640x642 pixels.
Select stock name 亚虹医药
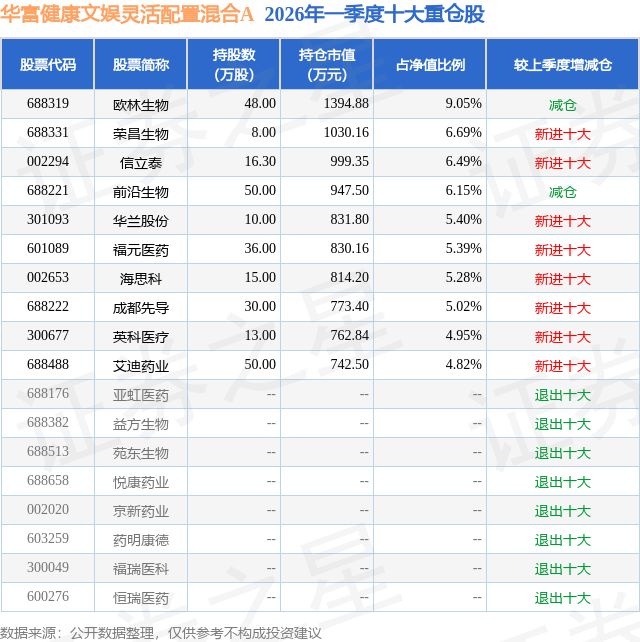[x=141, y=396]
